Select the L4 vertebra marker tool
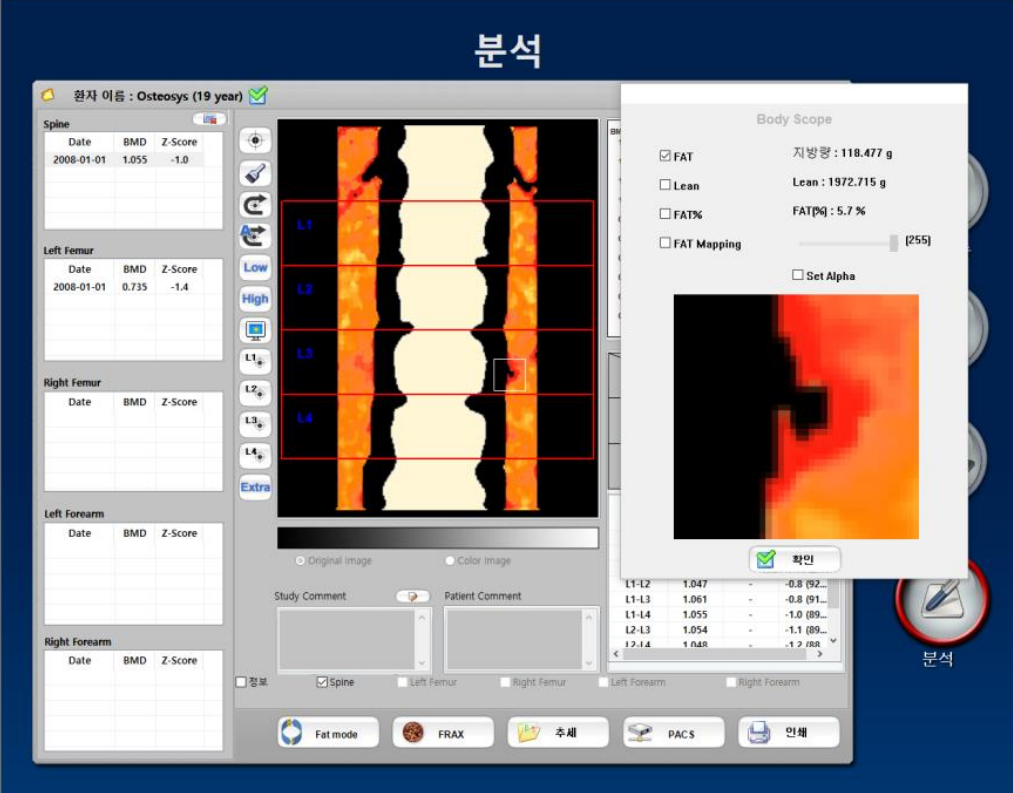 tap(255, 455)
